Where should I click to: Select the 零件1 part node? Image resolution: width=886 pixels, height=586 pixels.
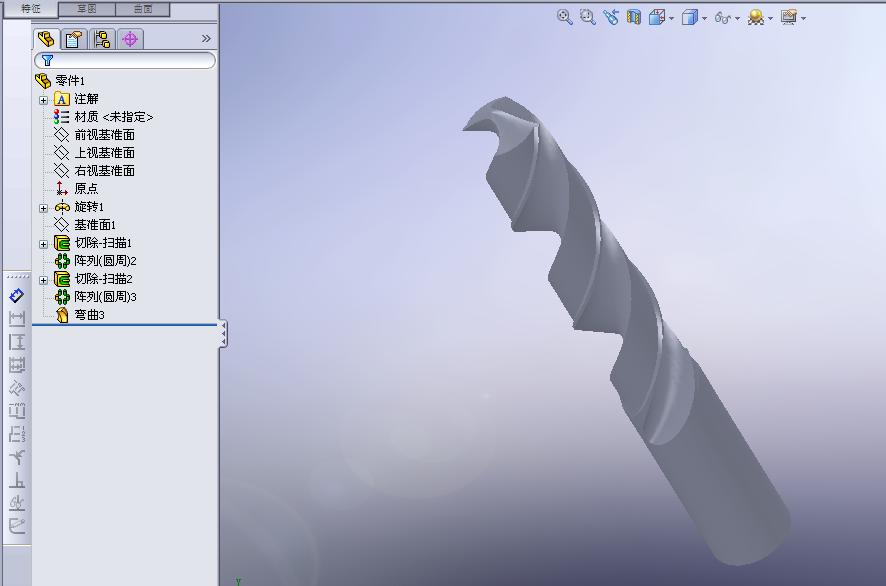(60, 81)
